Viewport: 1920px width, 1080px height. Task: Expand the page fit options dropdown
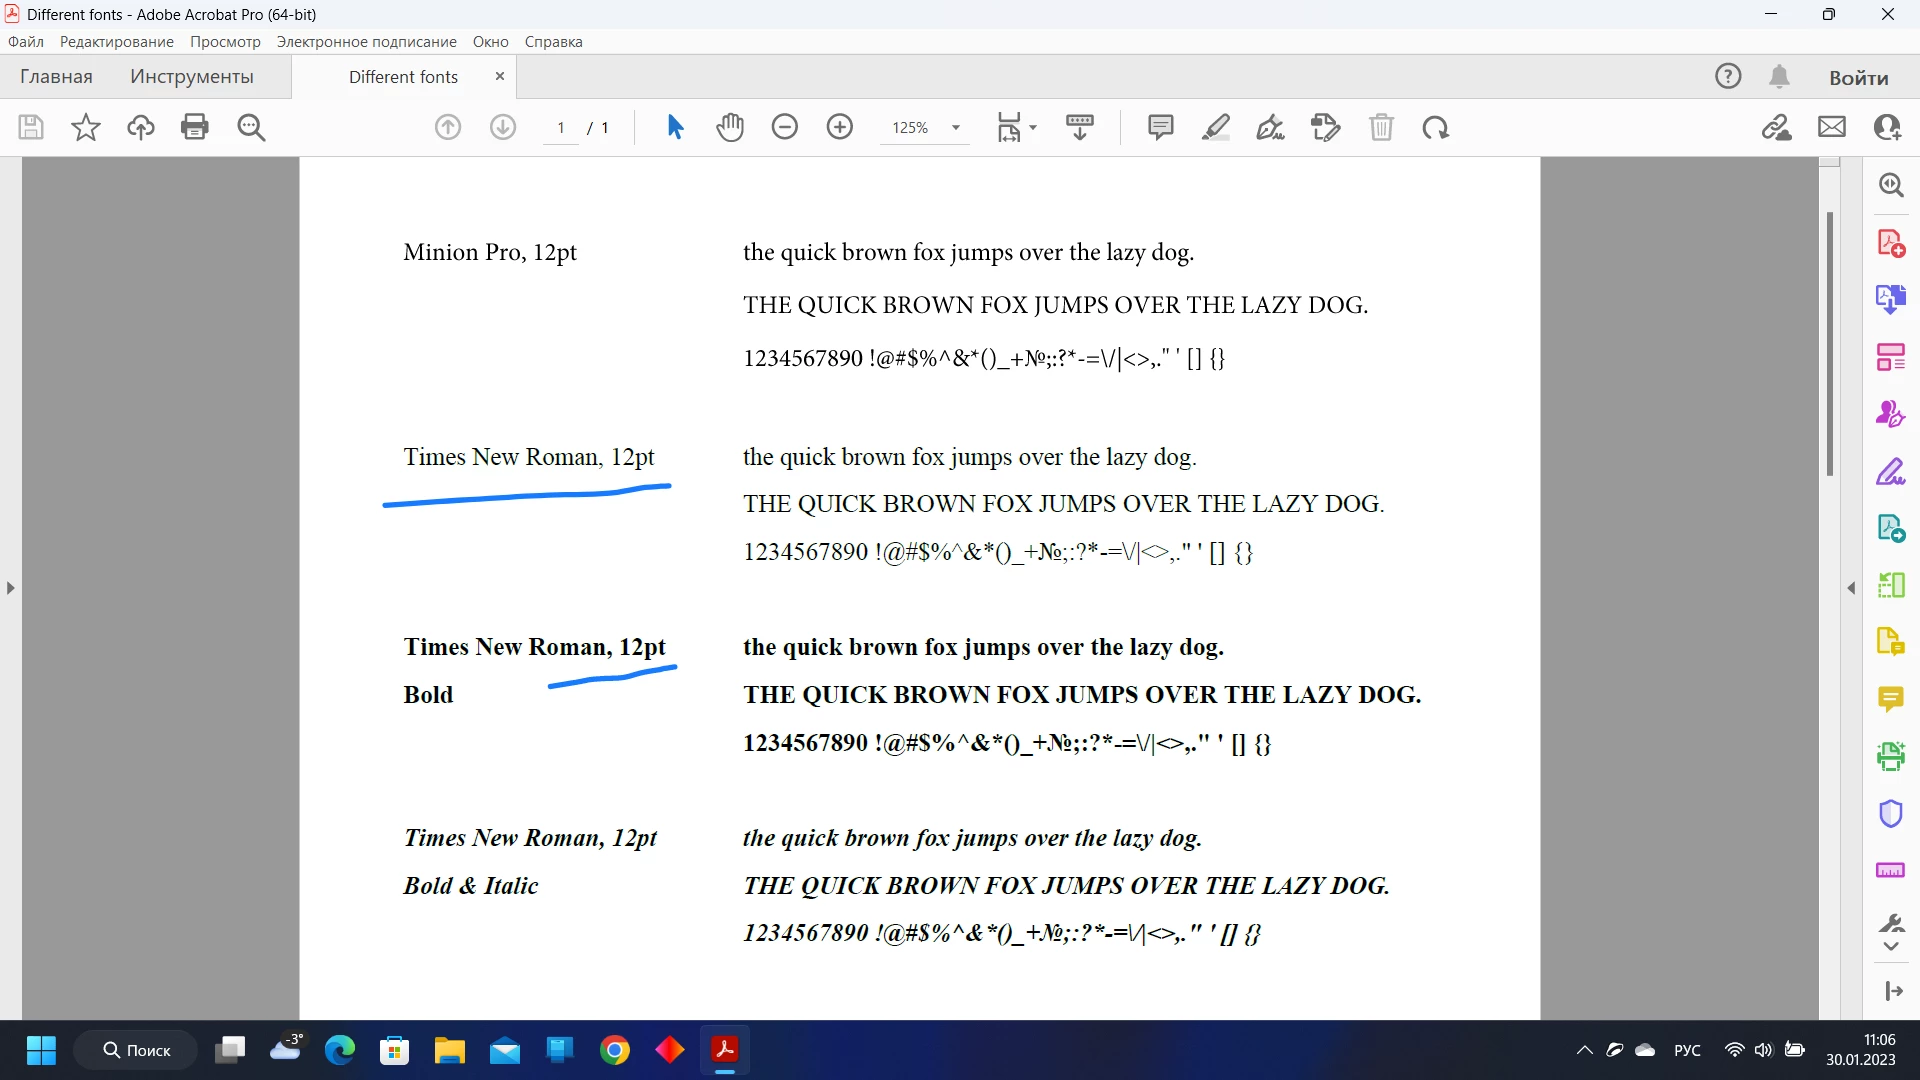tap(1033, 128)
